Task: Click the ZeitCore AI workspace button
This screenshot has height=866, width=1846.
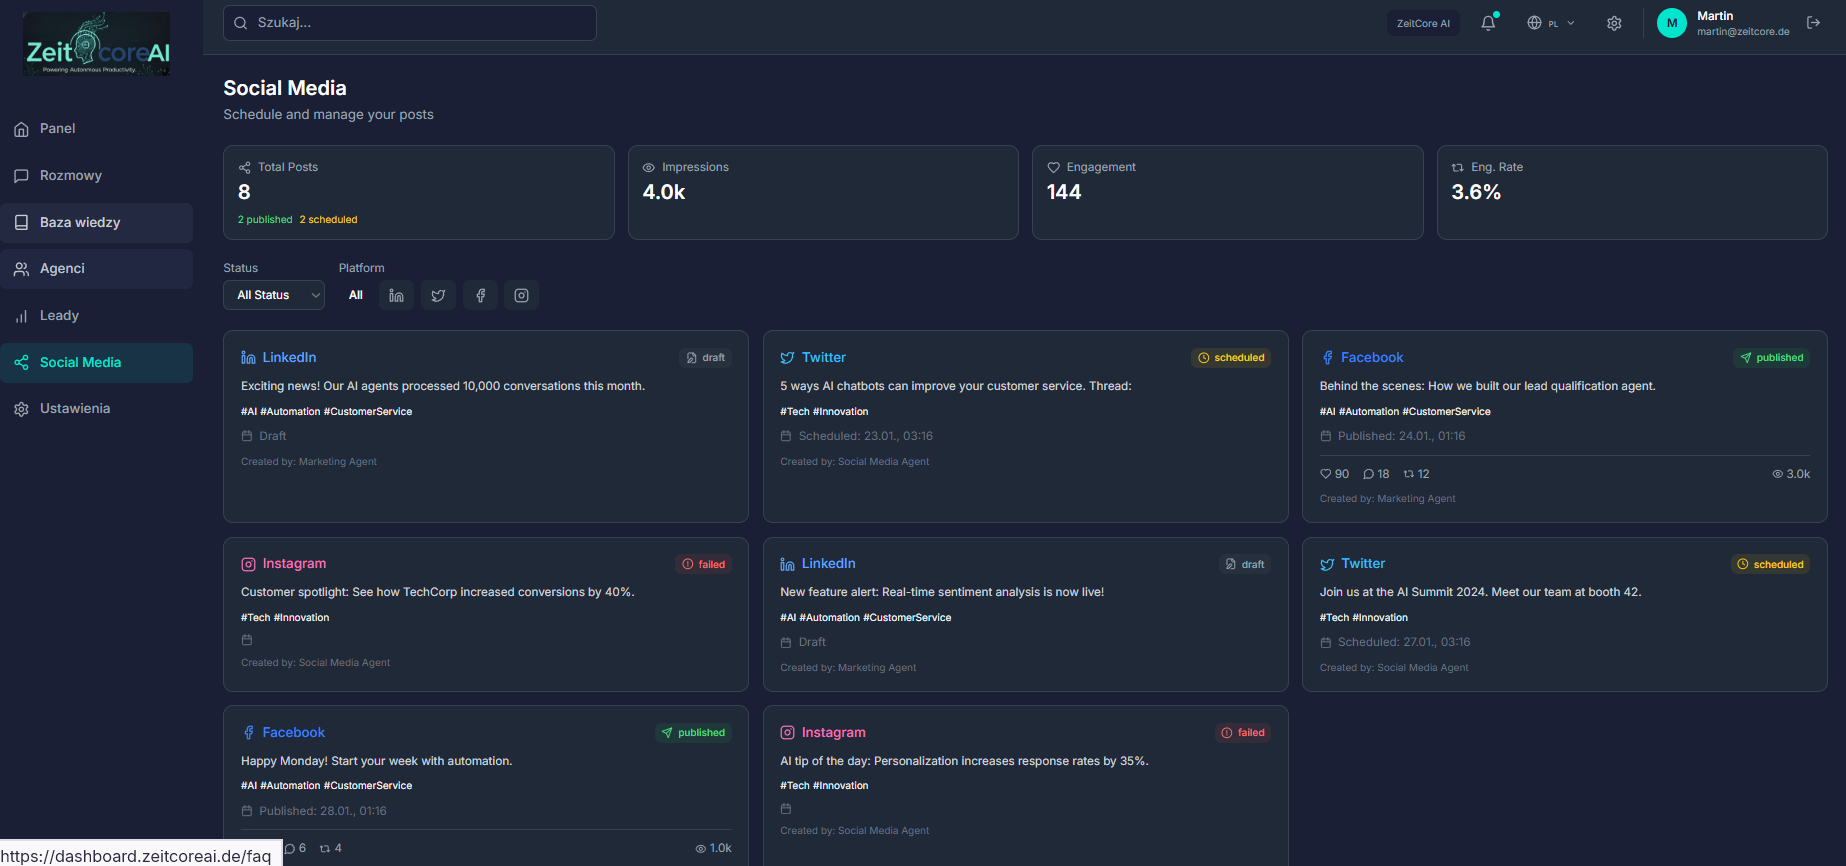Action: [x=1423, y=23]
